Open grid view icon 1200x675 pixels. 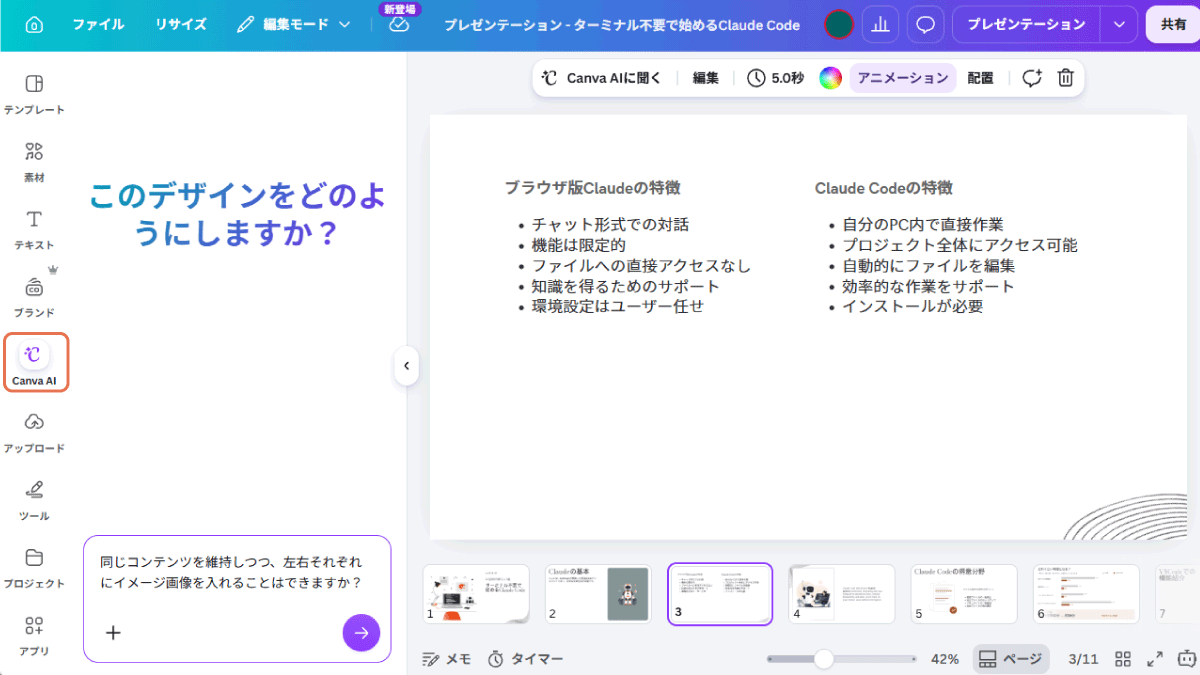pyautogui.click(x=1123, y=659)
